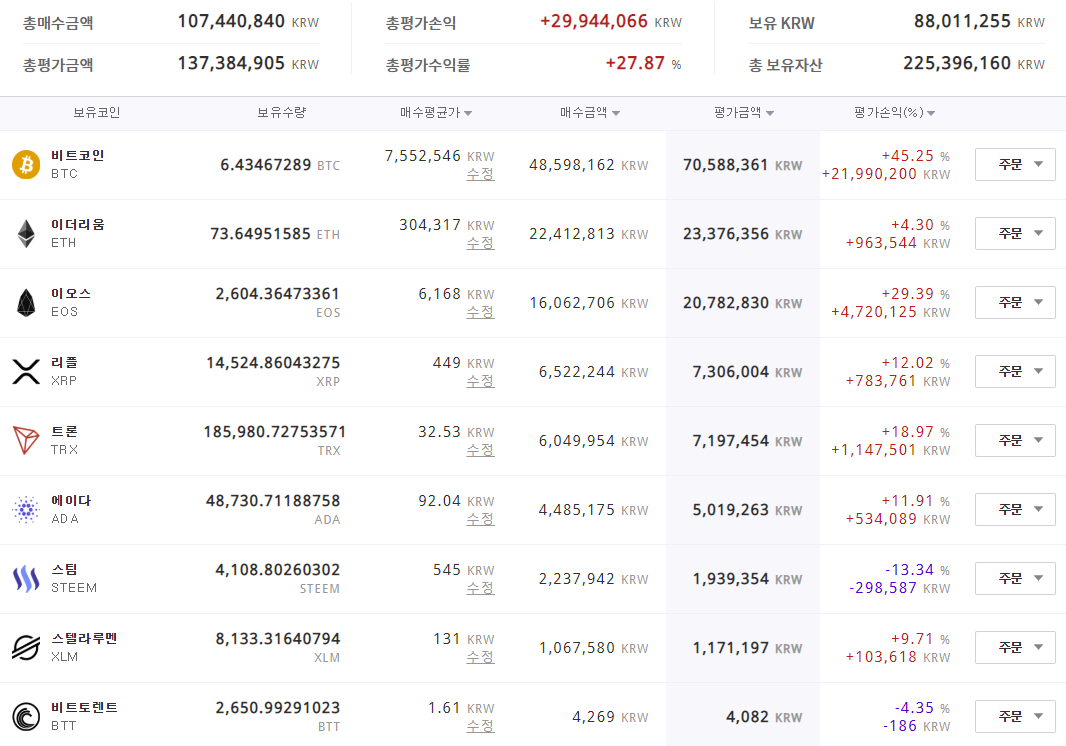Click 수정 link under Bitcoin average price

click(x=480, y=174)
